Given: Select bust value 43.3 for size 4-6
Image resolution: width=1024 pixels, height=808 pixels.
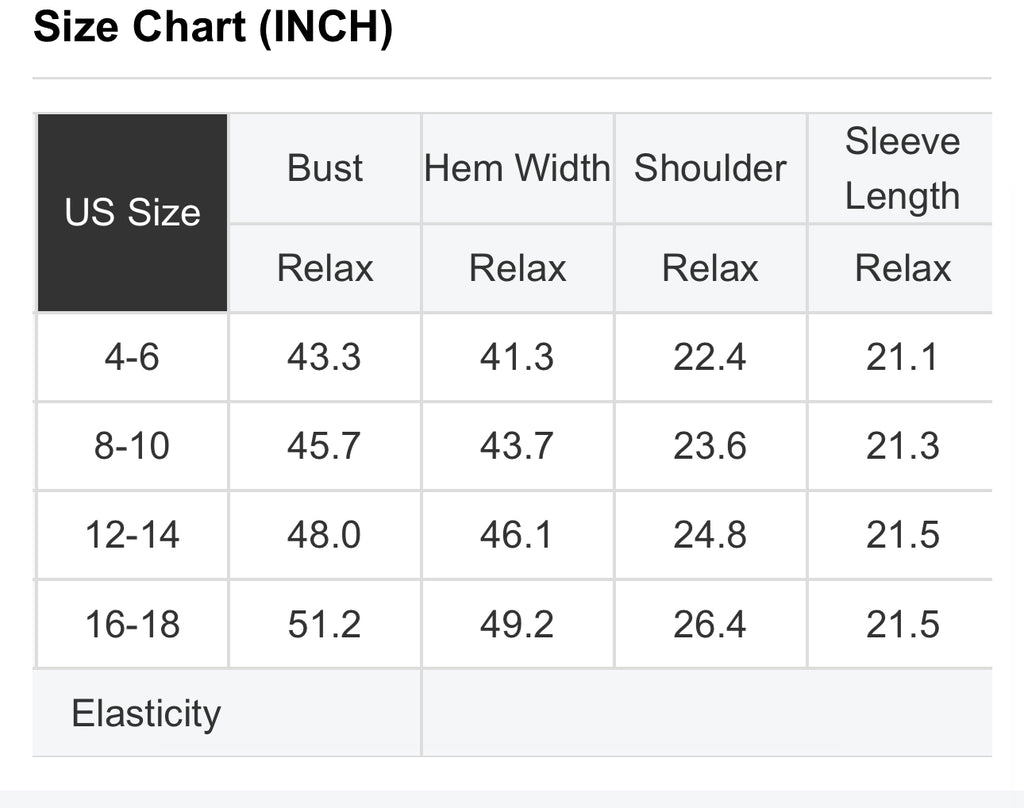Looking at the screenshot, I should pyautogui.click(x=324, y=357).
